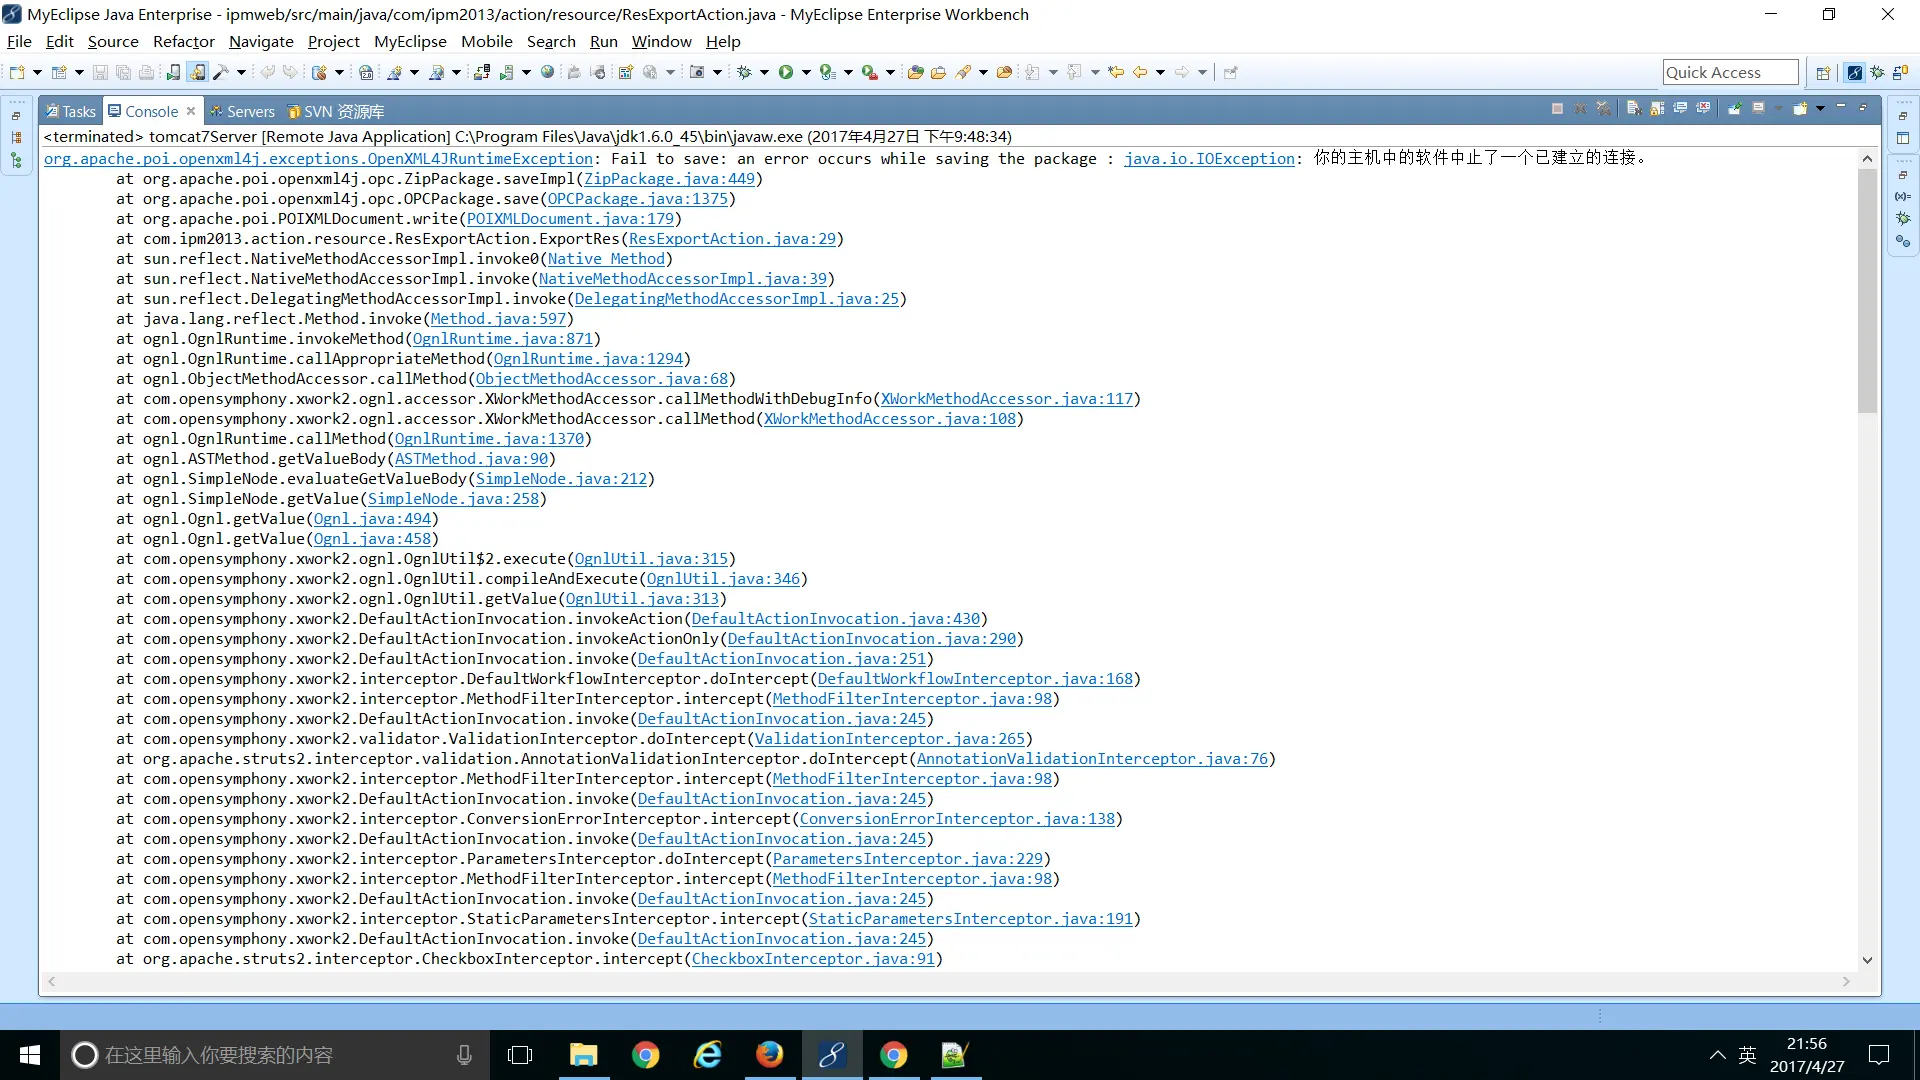
Task: Click the console vertical scrollbar thumb
Action: point(1867,290)
